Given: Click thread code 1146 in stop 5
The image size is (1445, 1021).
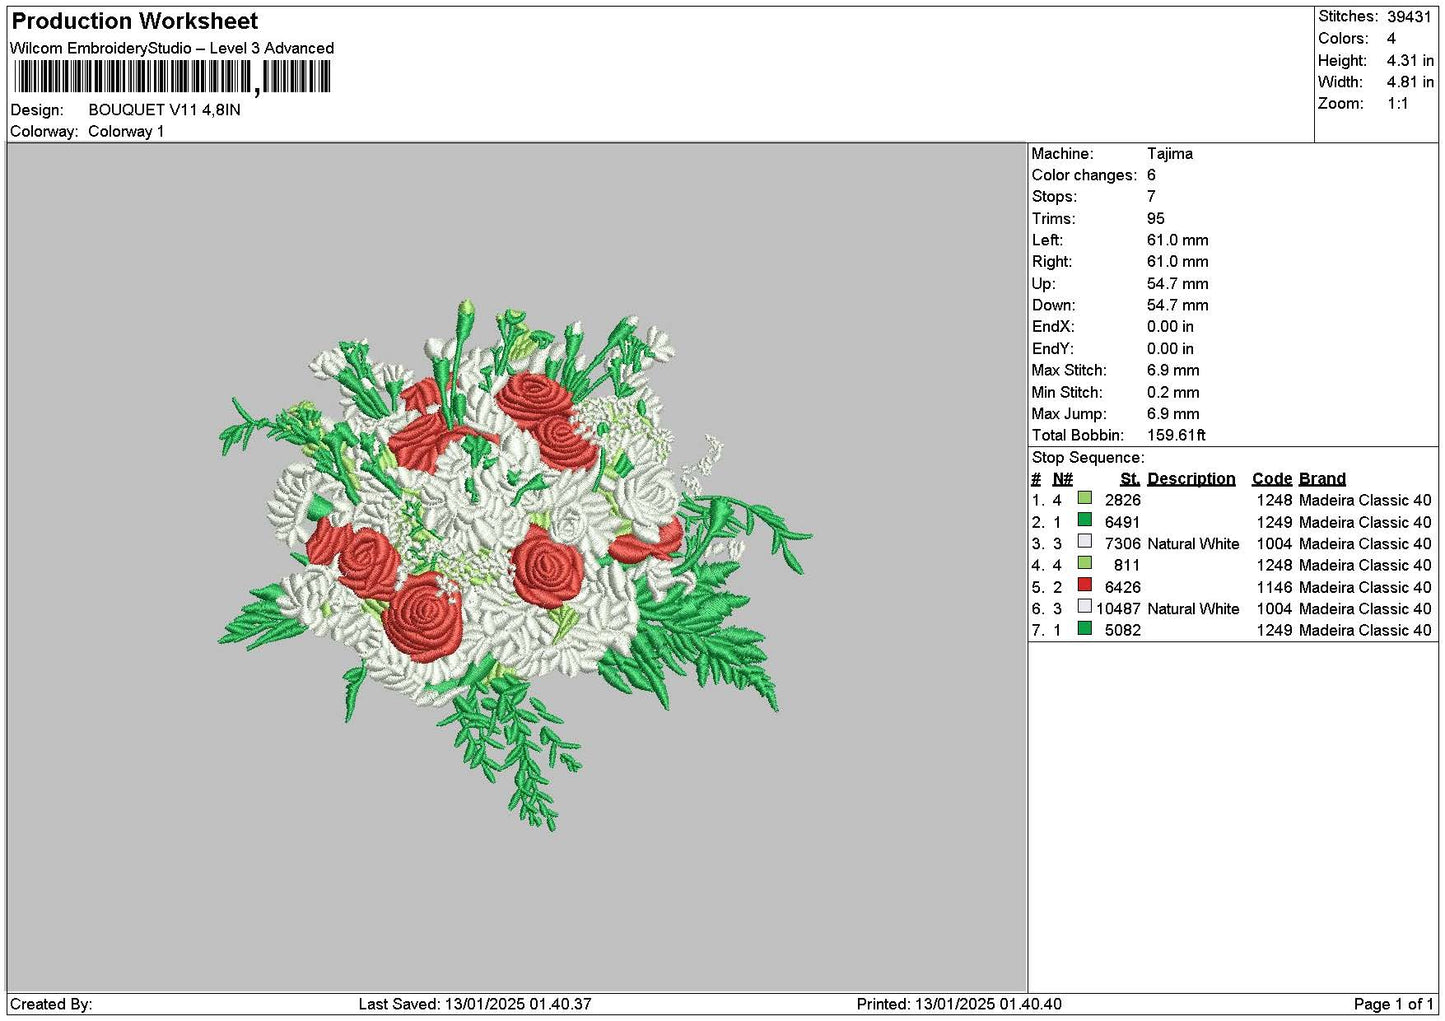Looking at the screenshot, I should click(x=1274, y=588).
